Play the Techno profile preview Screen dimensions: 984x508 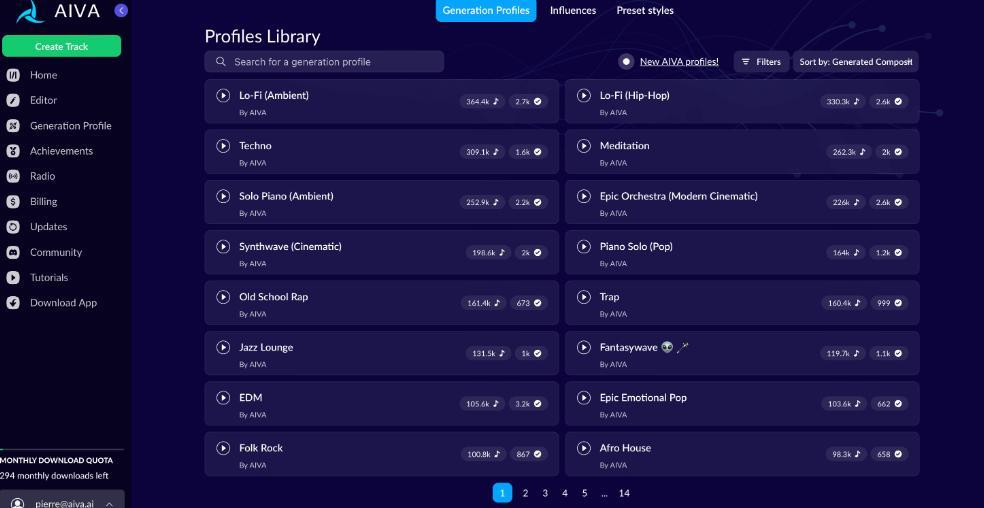(223, 146)
